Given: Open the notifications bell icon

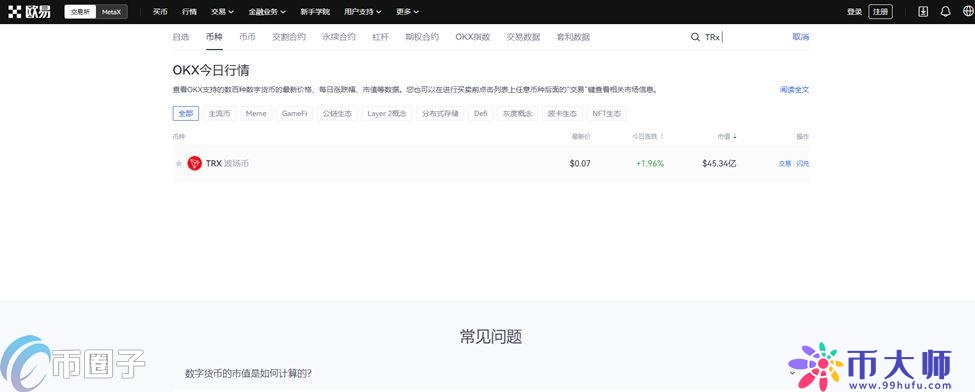Looking at the screenshot, I should (x=946, y=12).
